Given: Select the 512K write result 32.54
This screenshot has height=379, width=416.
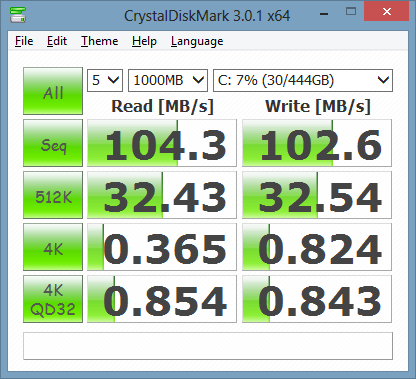Looking at the screenshot, I should click(317, 195).
